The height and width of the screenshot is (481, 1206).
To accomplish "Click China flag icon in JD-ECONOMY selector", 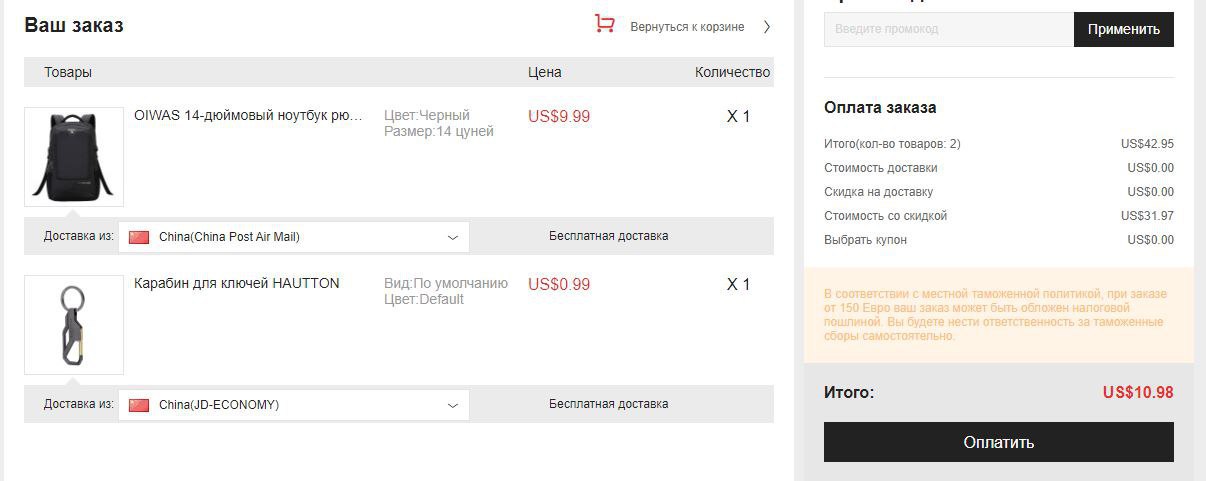I will pos(139,405).
